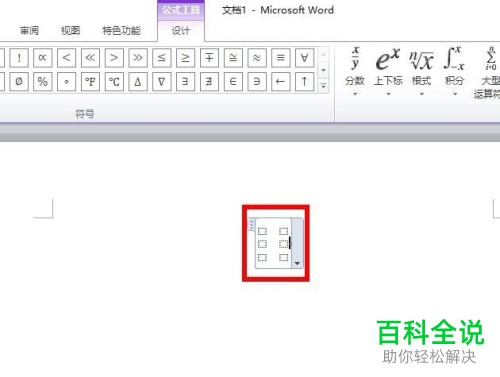500x377 pixels.
Task: Switch to the 审阅 (Review) tab
Action: 29,31
